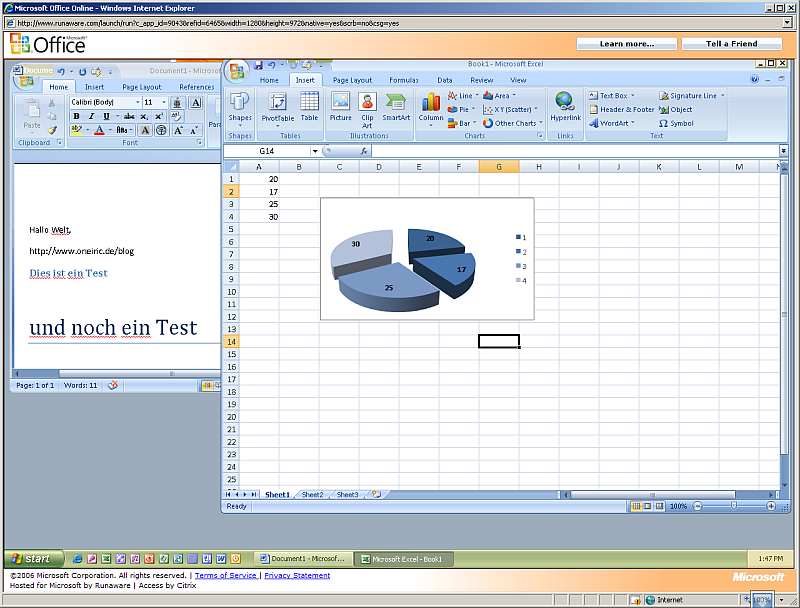Click Zoom Out minus on Excel slider
800x608 pixels.
[x=697, y=506]
